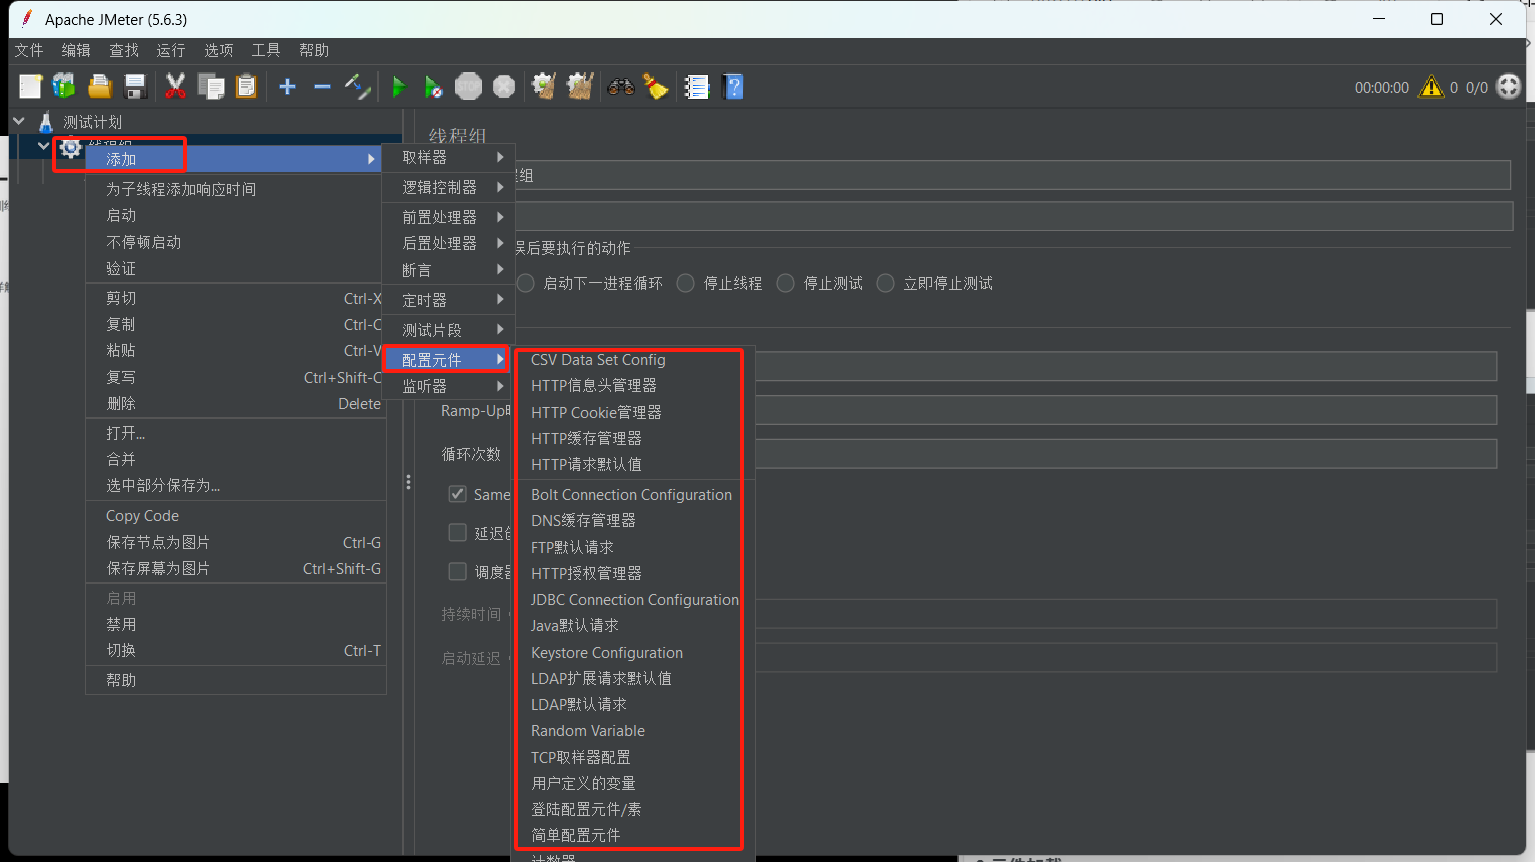The image size is (1535, 862).
Task: Click the Save floppy disk icon
Action: pyautogui.click(x=135, y=87)
